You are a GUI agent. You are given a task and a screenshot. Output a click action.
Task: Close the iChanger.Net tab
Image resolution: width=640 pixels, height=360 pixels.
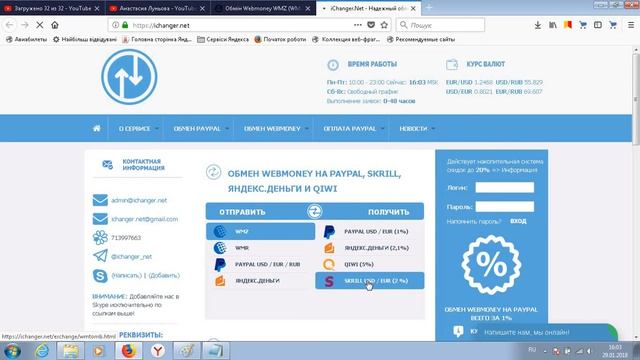[413, 8]
